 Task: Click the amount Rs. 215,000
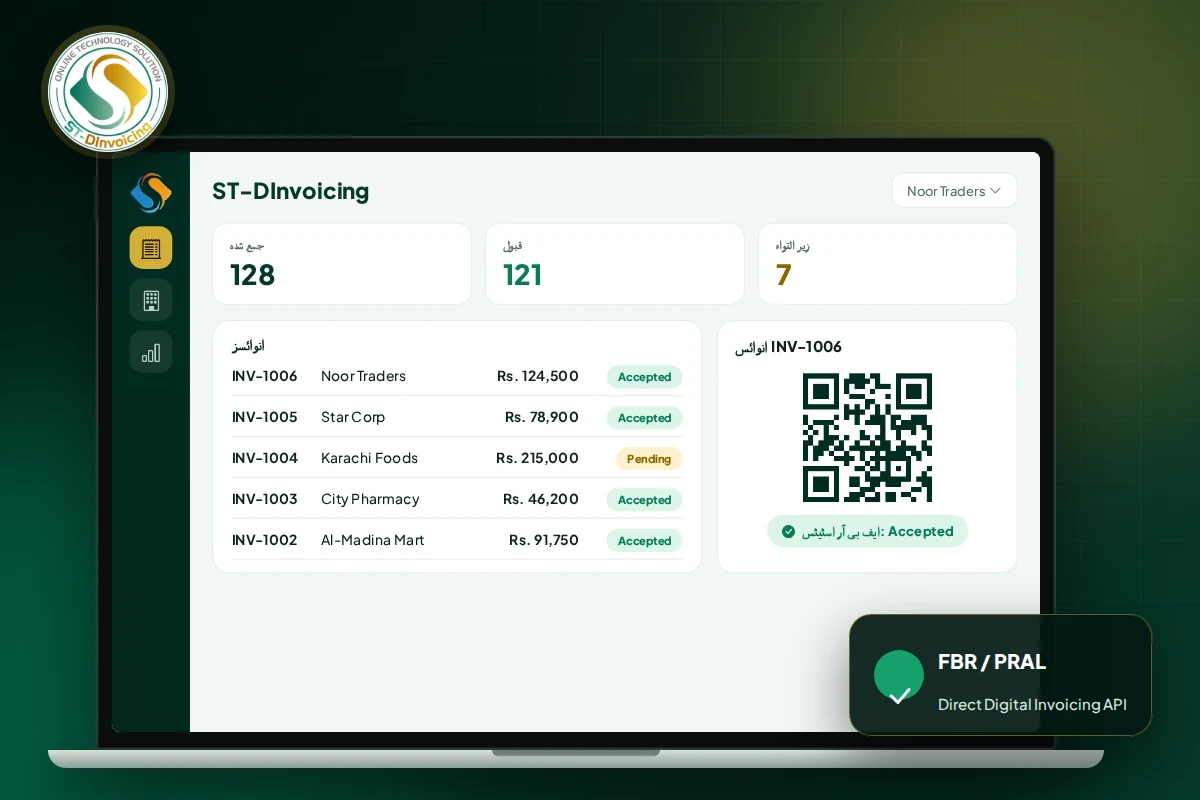click(x=537, y=458)
